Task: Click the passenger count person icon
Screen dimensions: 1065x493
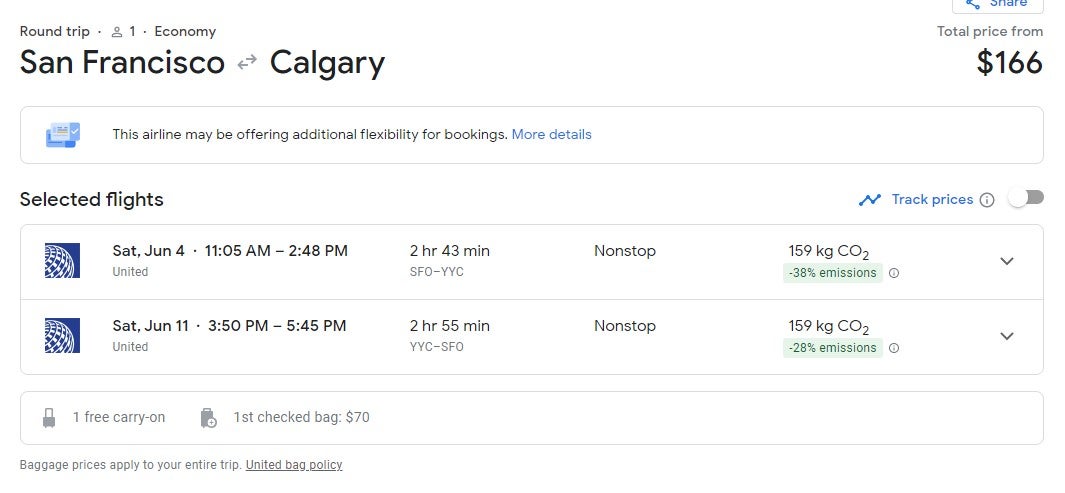Action: coord(117,32)
